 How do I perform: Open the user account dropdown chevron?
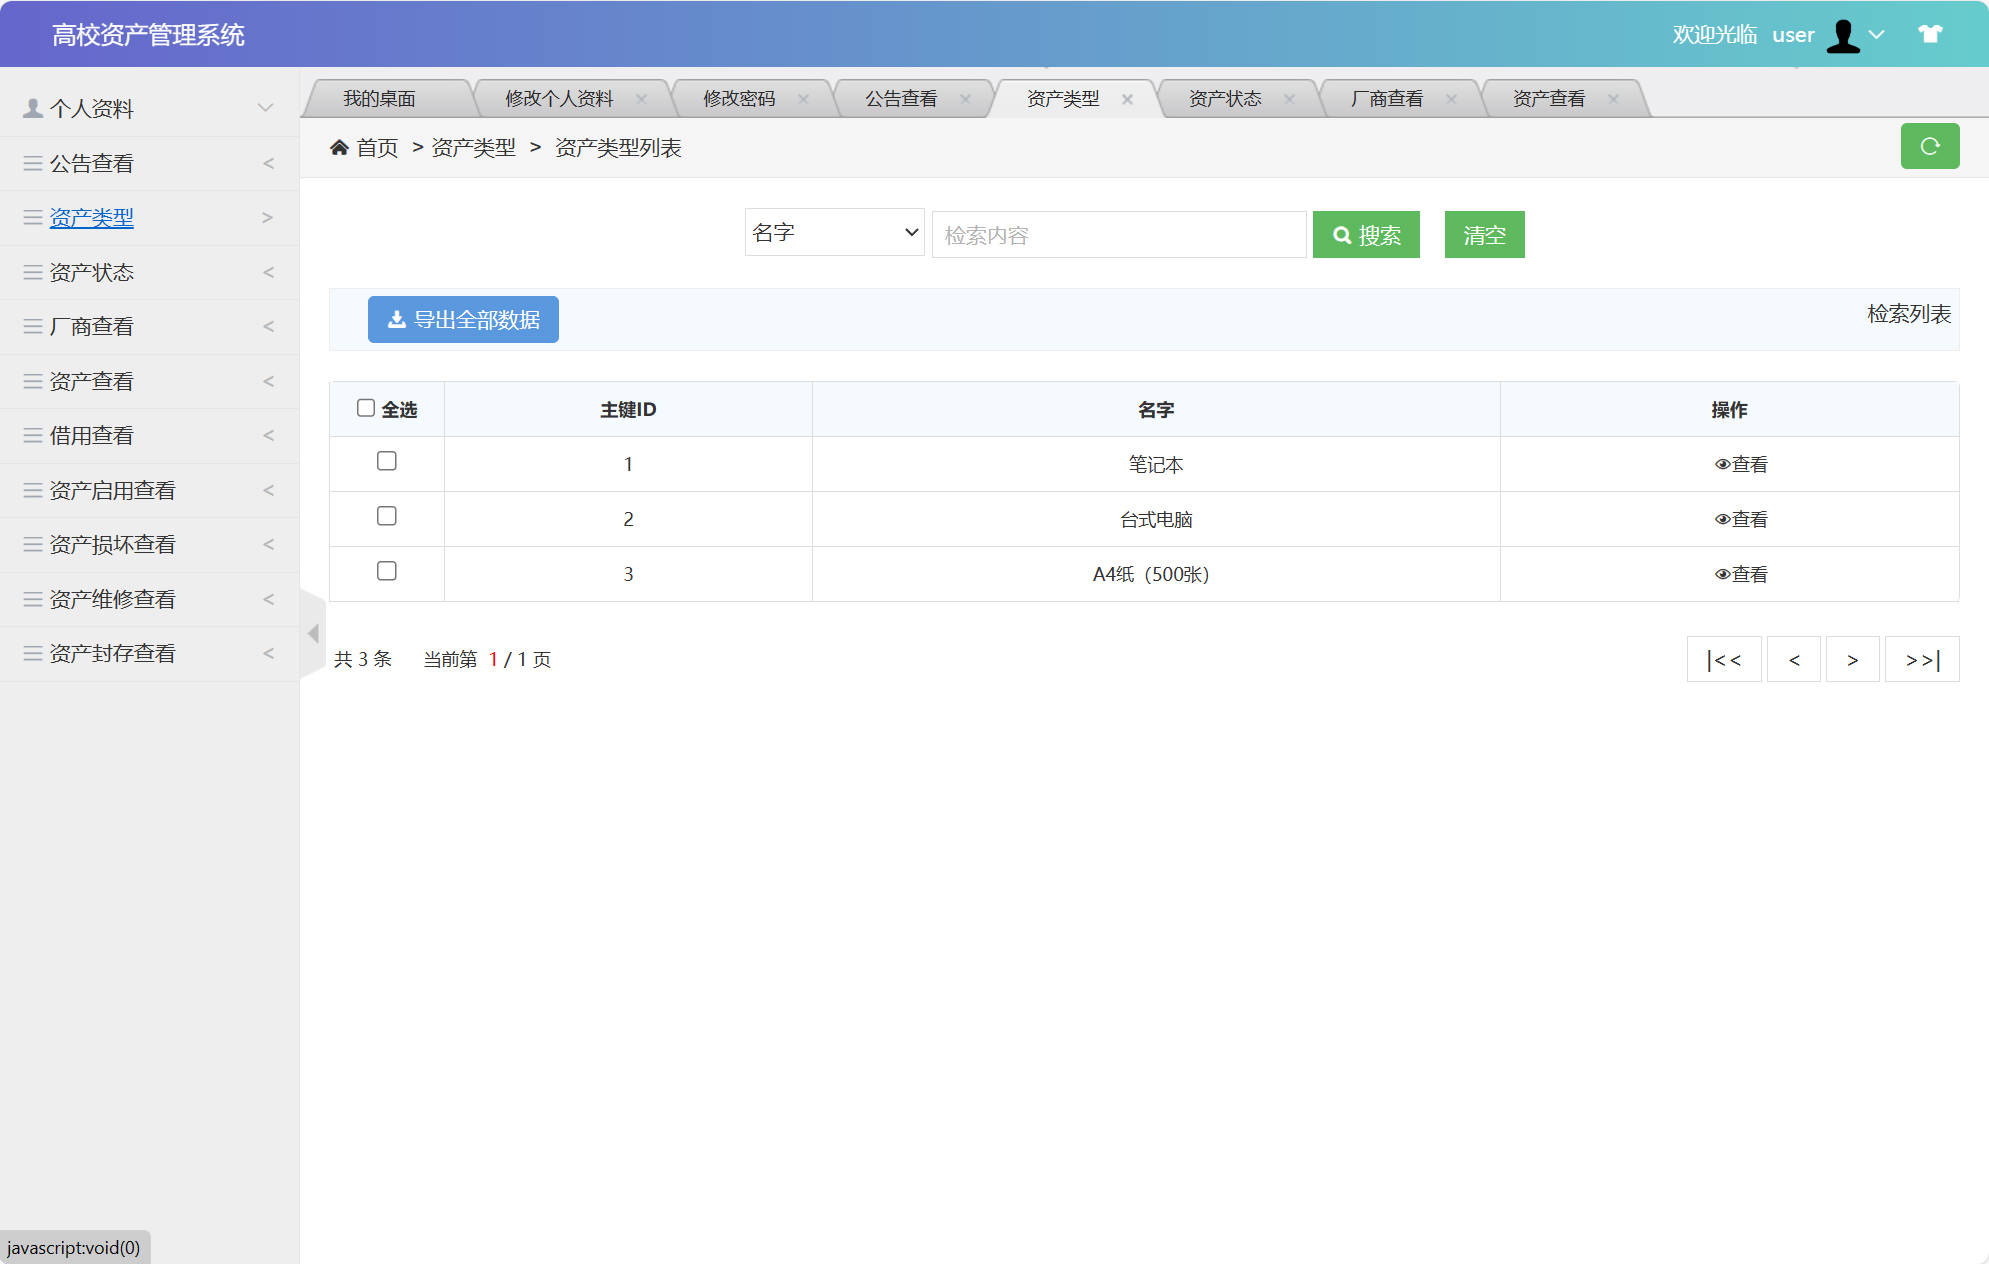[x=1877, y=35]
